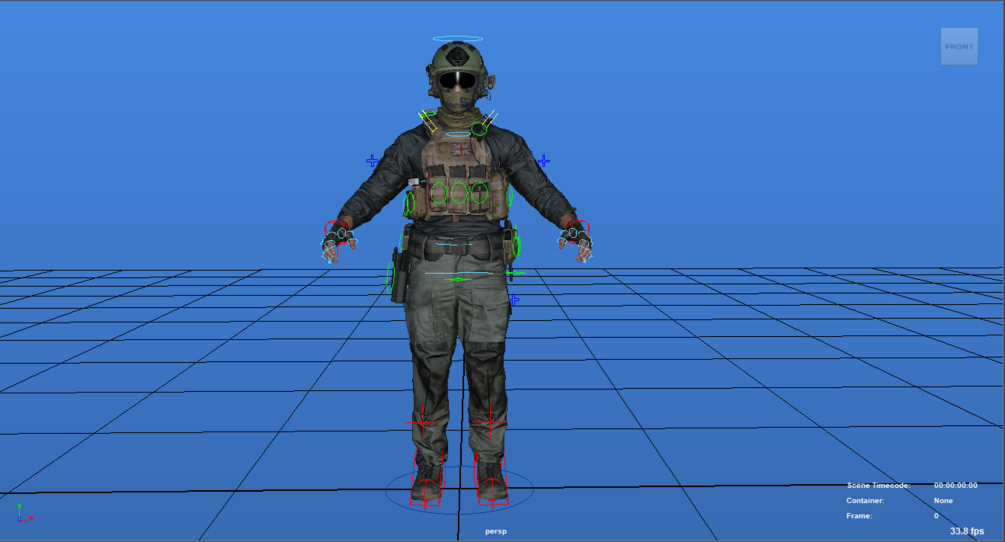Screen dimensions: 1005x542
Task: Select the cyan line control on the belt buckle
Action: (454, 244)
